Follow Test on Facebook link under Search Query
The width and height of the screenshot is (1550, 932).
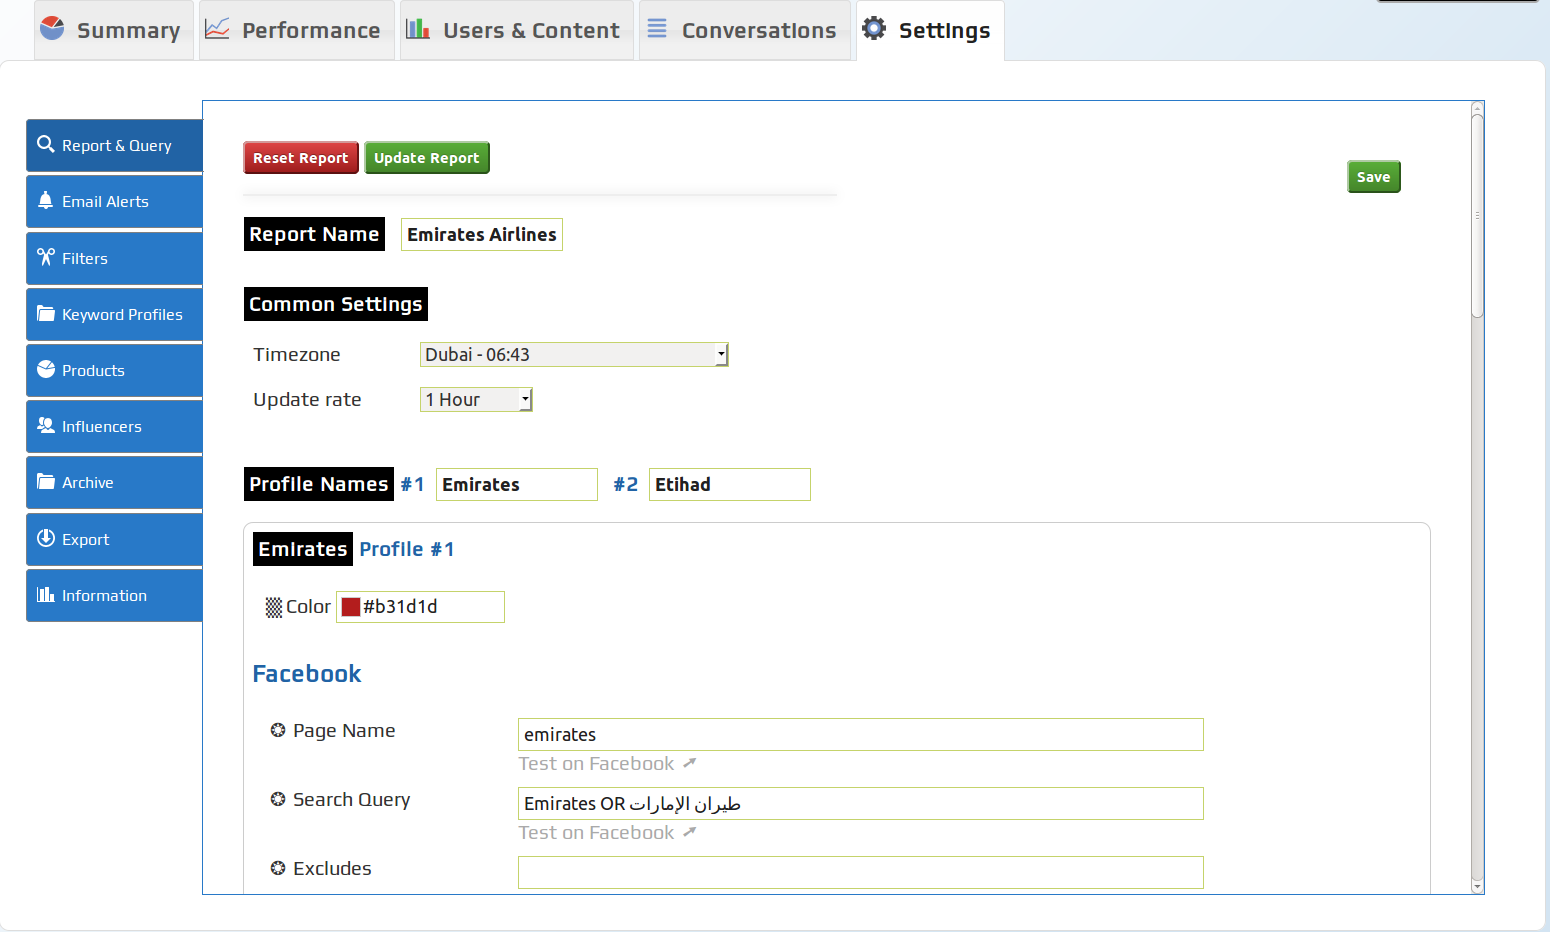[x=596, y=832]
